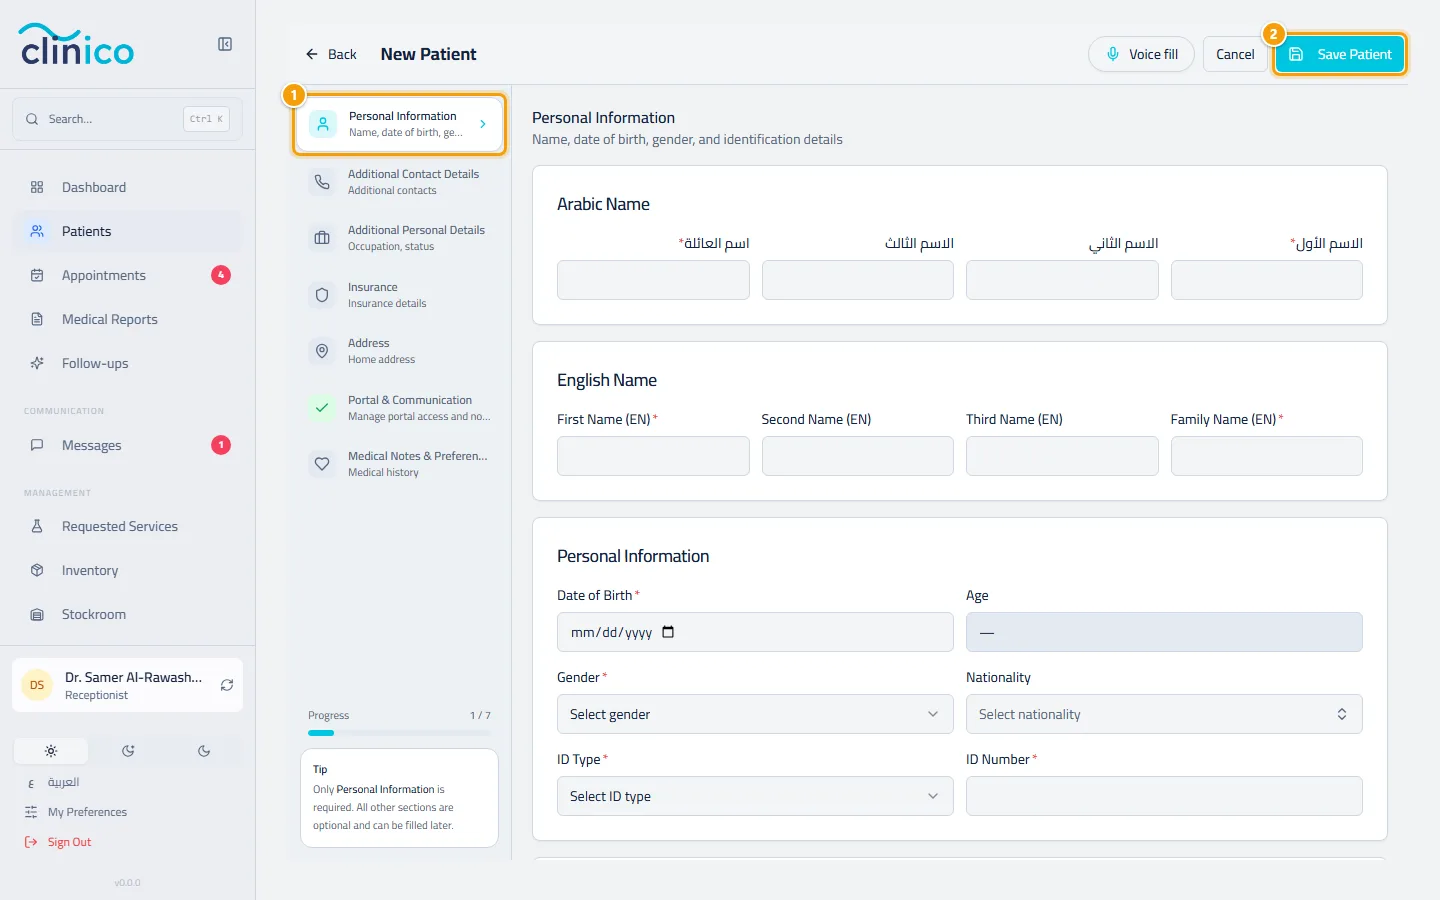Go to Medical Reports in the sidebar
Image resolution: width=1440 pixels, height=900 pixels.
pos(128,319)
